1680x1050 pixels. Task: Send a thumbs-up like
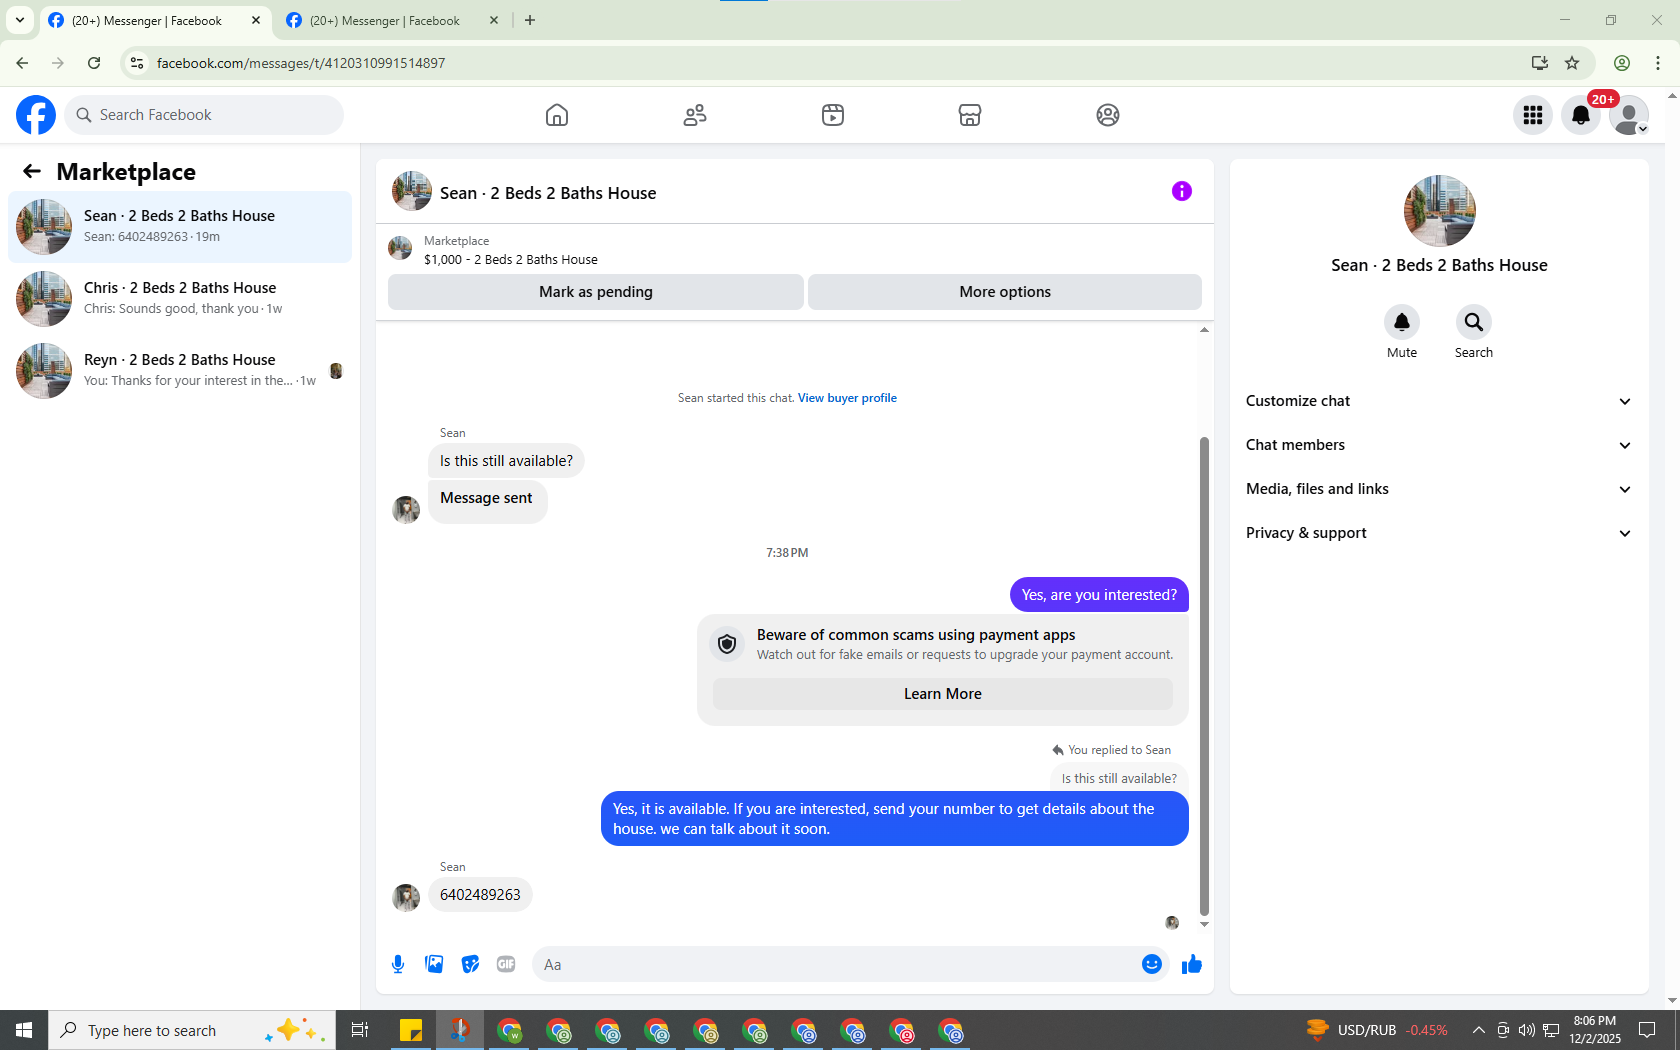pos(1192,964)
